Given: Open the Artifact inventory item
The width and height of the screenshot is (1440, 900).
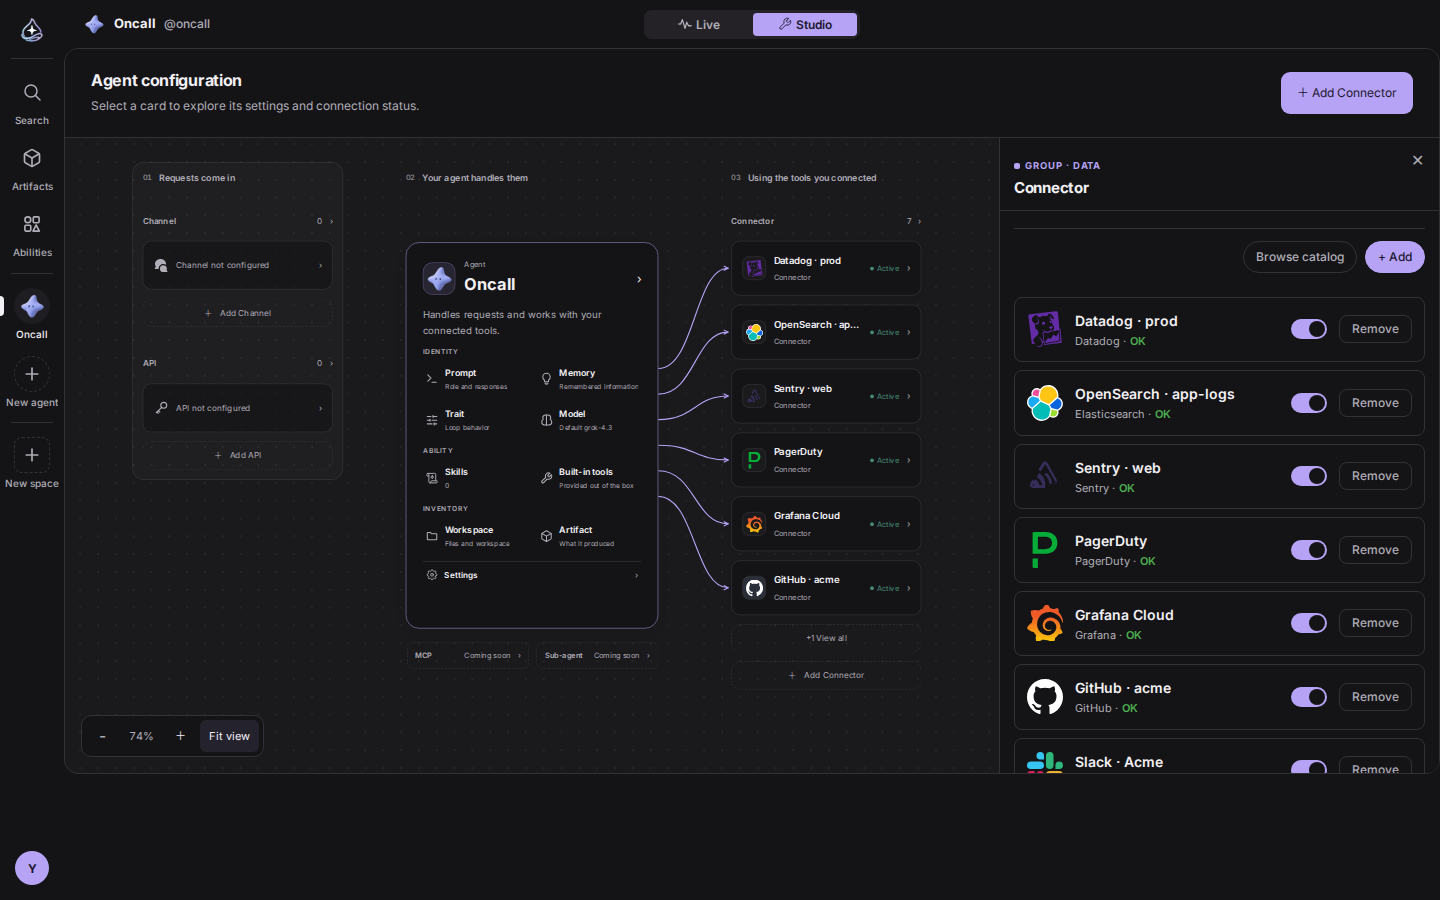Looking at the screenshot, I should point(590,536).
